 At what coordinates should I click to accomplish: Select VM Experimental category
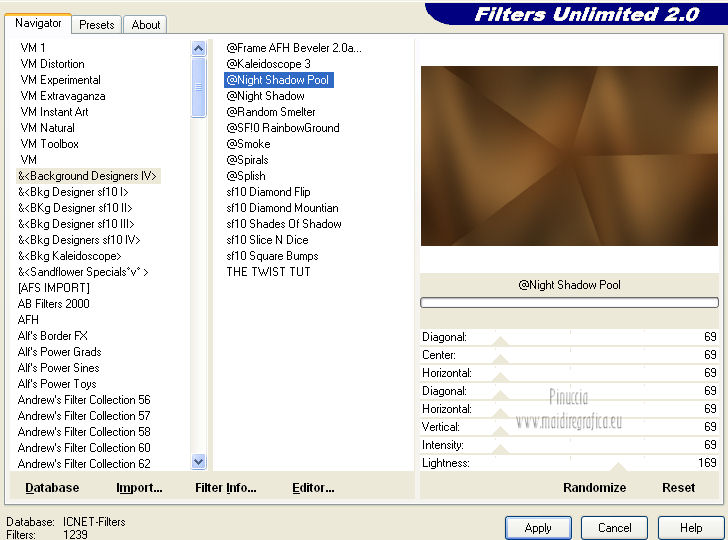click(60, 80)
